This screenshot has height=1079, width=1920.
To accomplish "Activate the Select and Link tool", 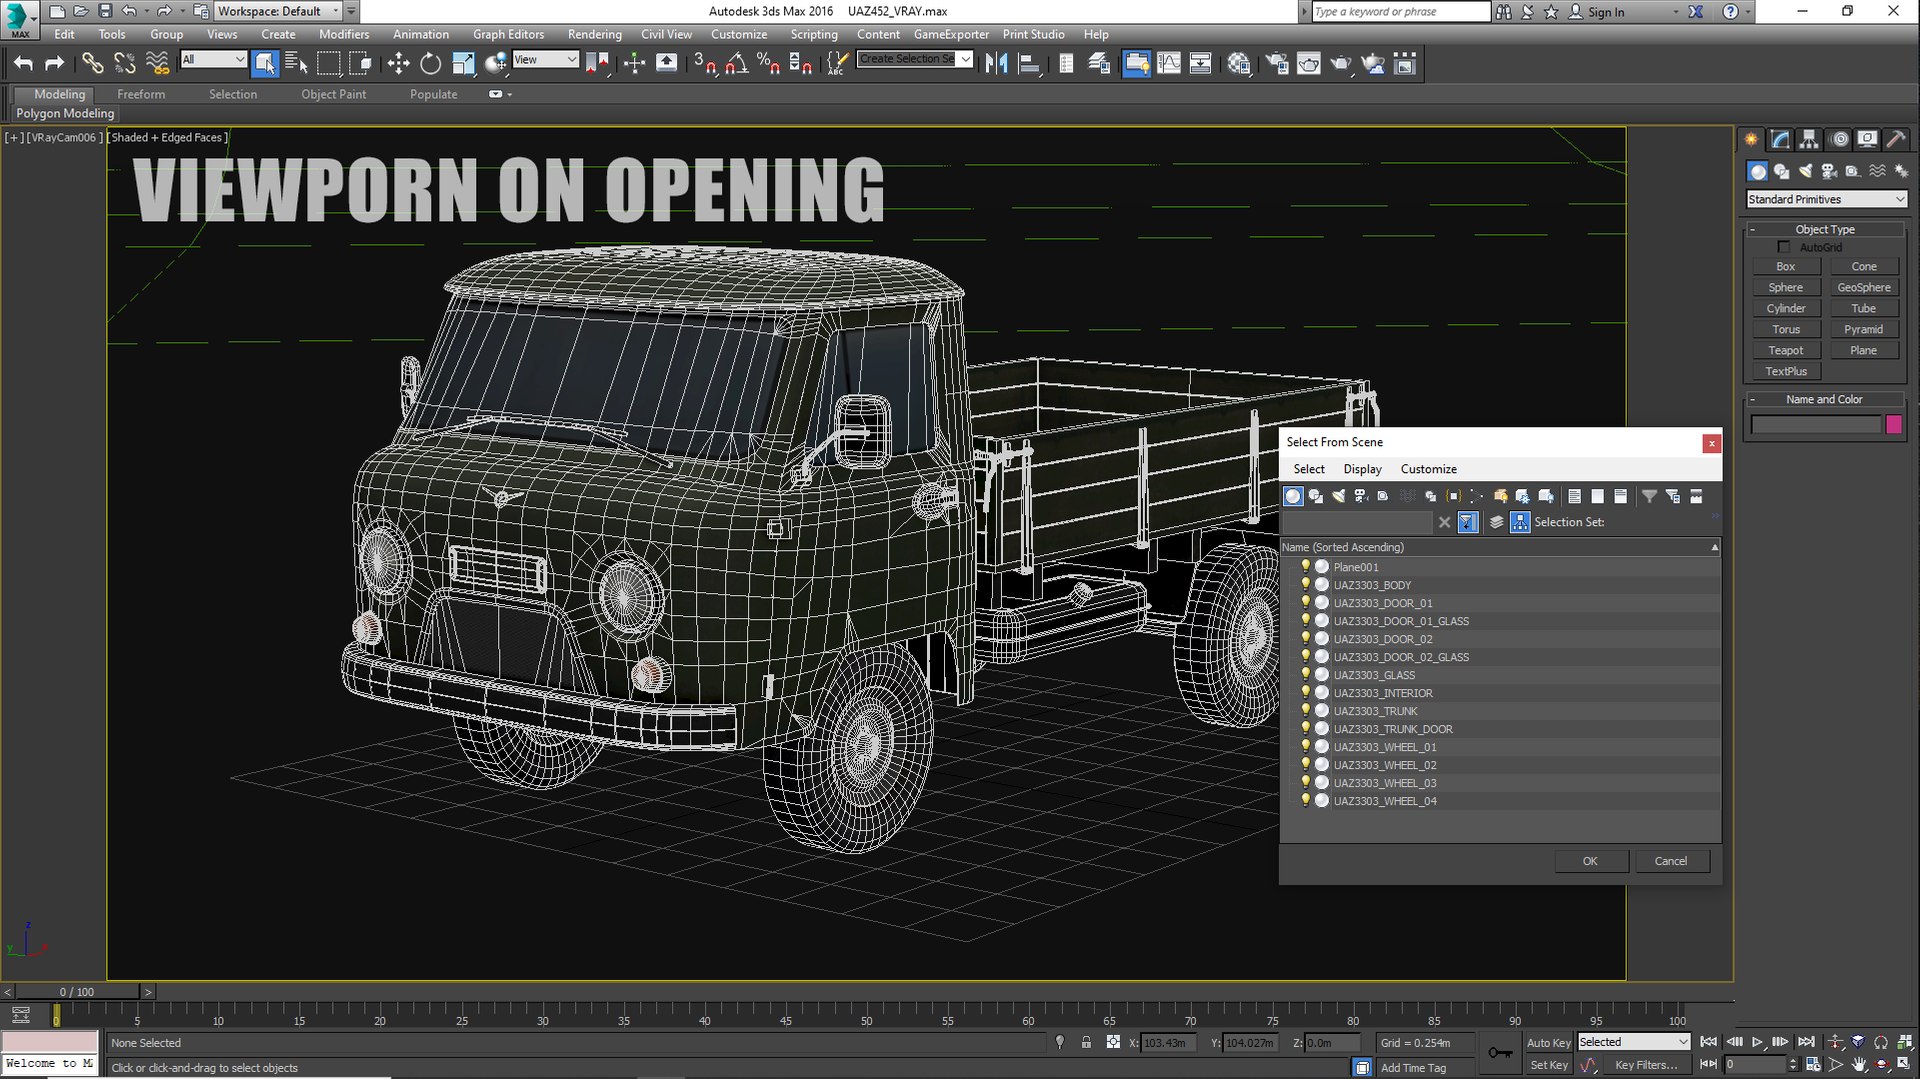I will coord(92,64).
